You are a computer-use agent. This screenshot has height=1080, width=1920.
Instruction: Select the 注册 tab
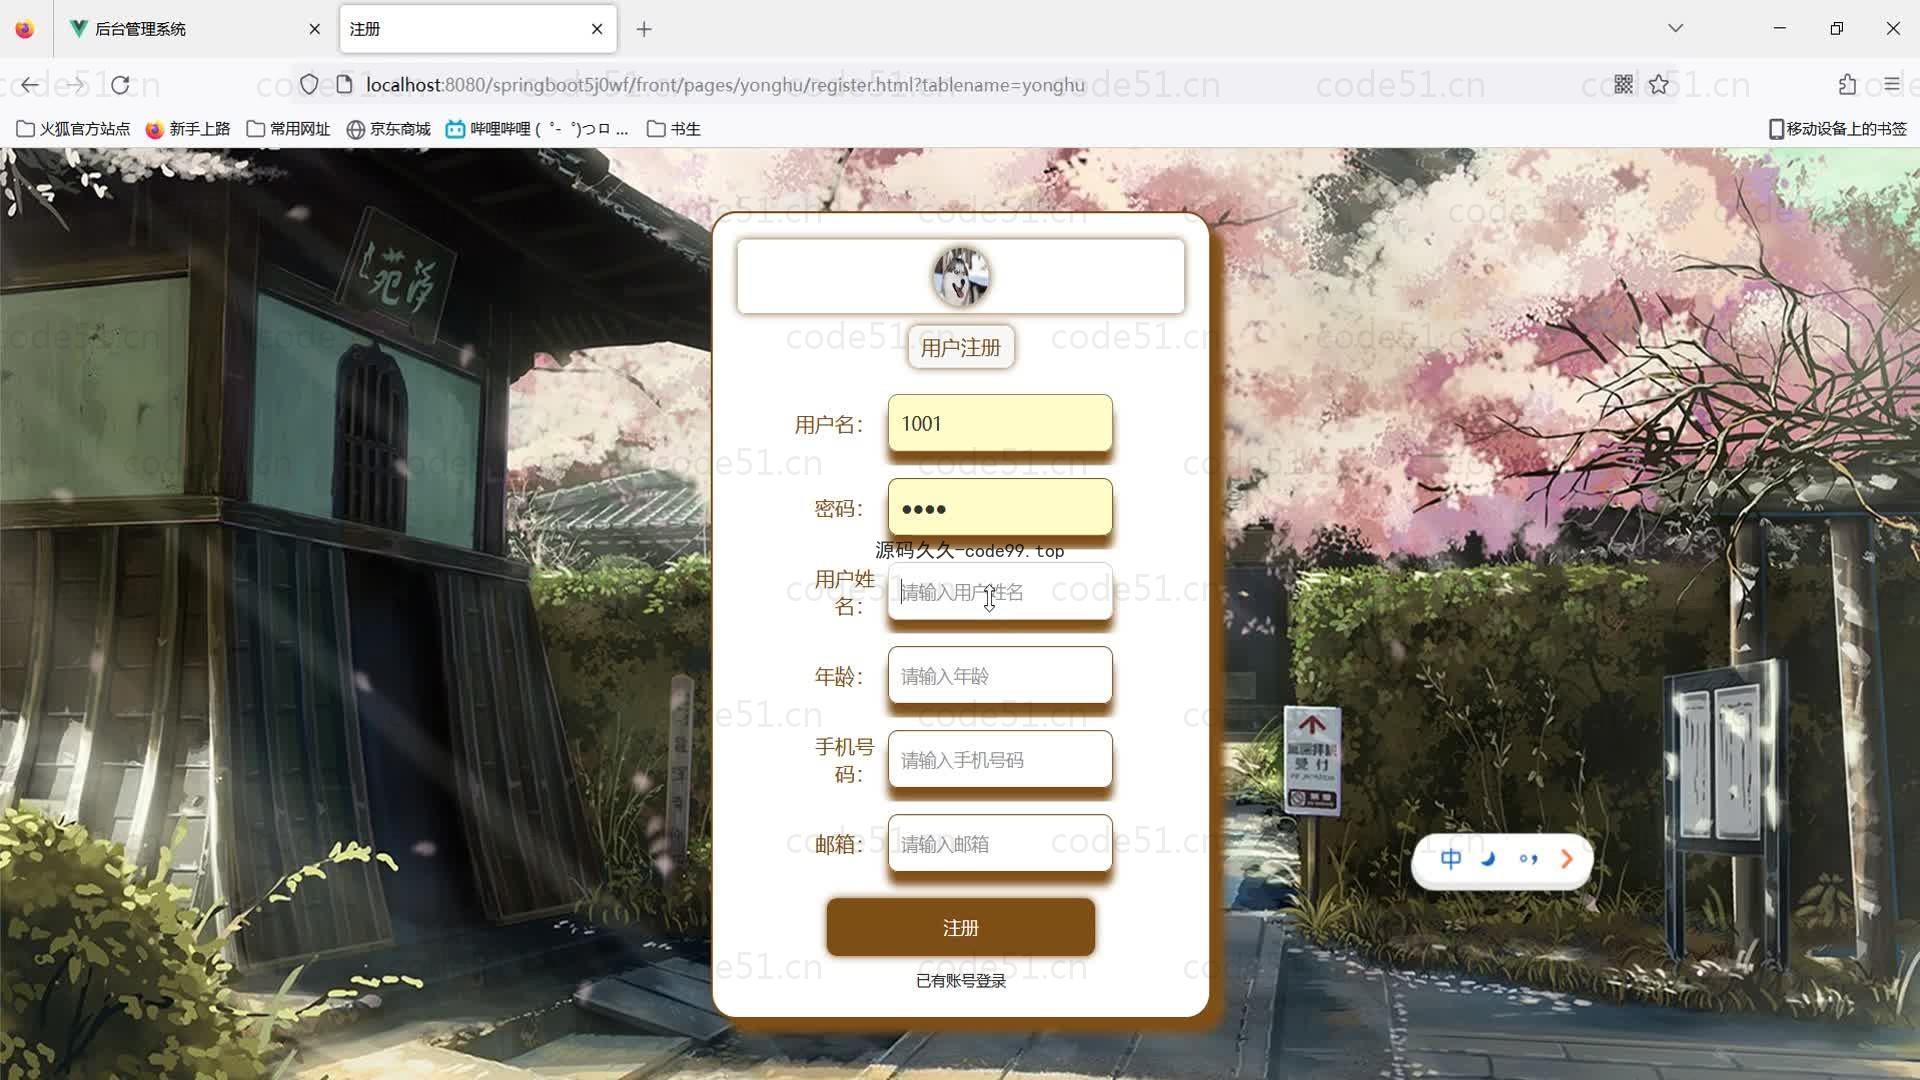tap(477, 29)
